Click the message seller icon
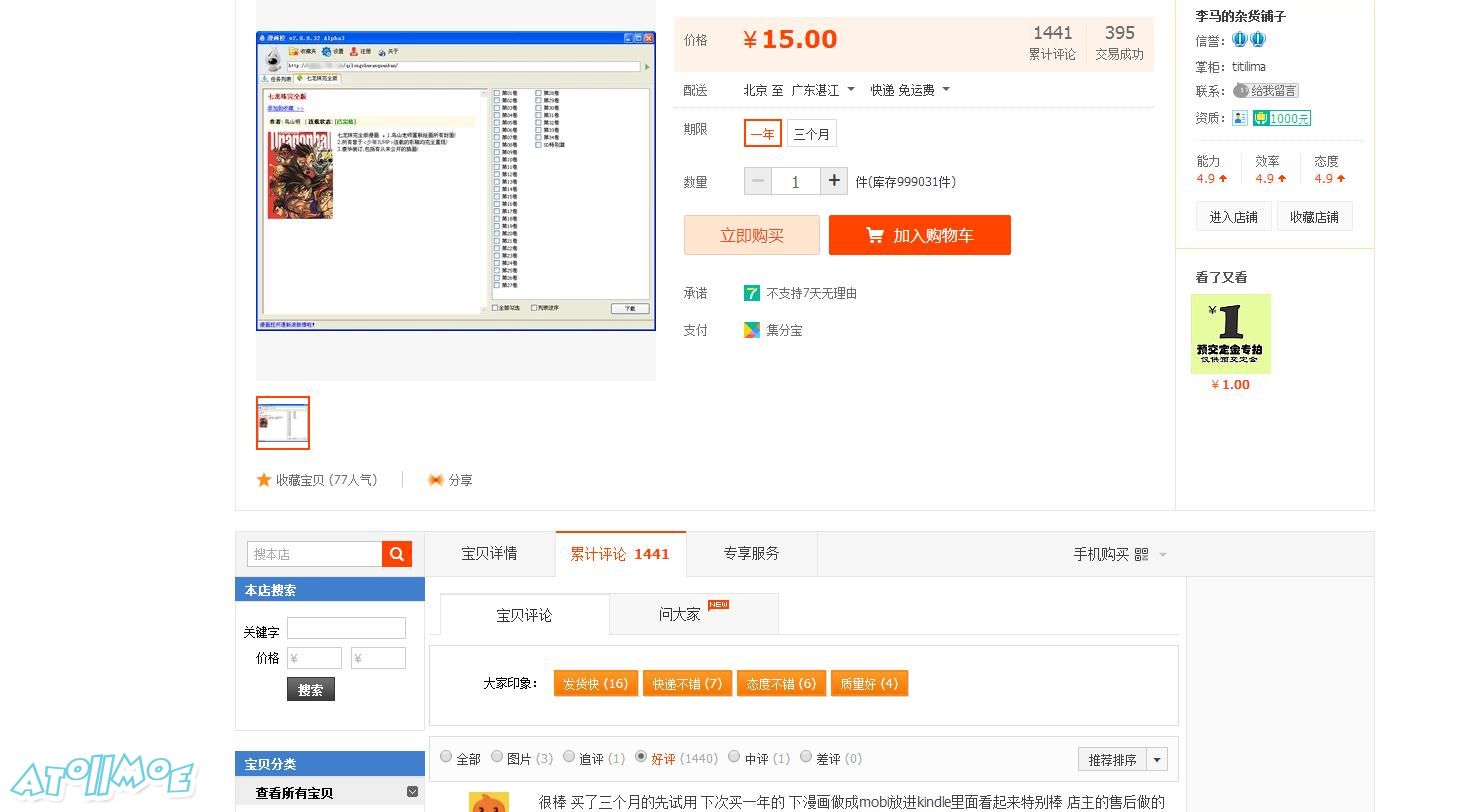 pos(1241,91)
